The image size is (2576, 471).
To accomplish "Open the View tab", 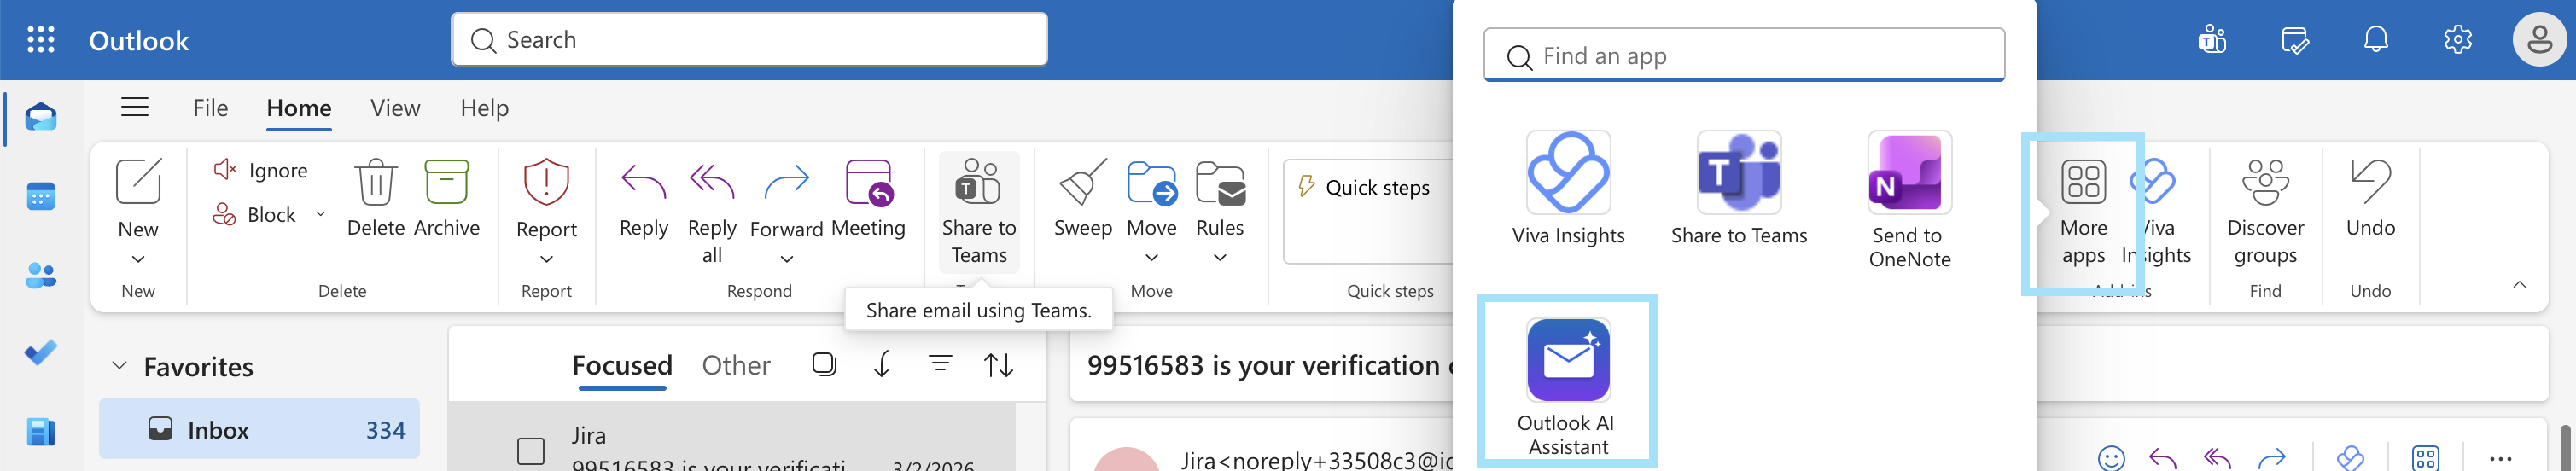I will [395, 108].
